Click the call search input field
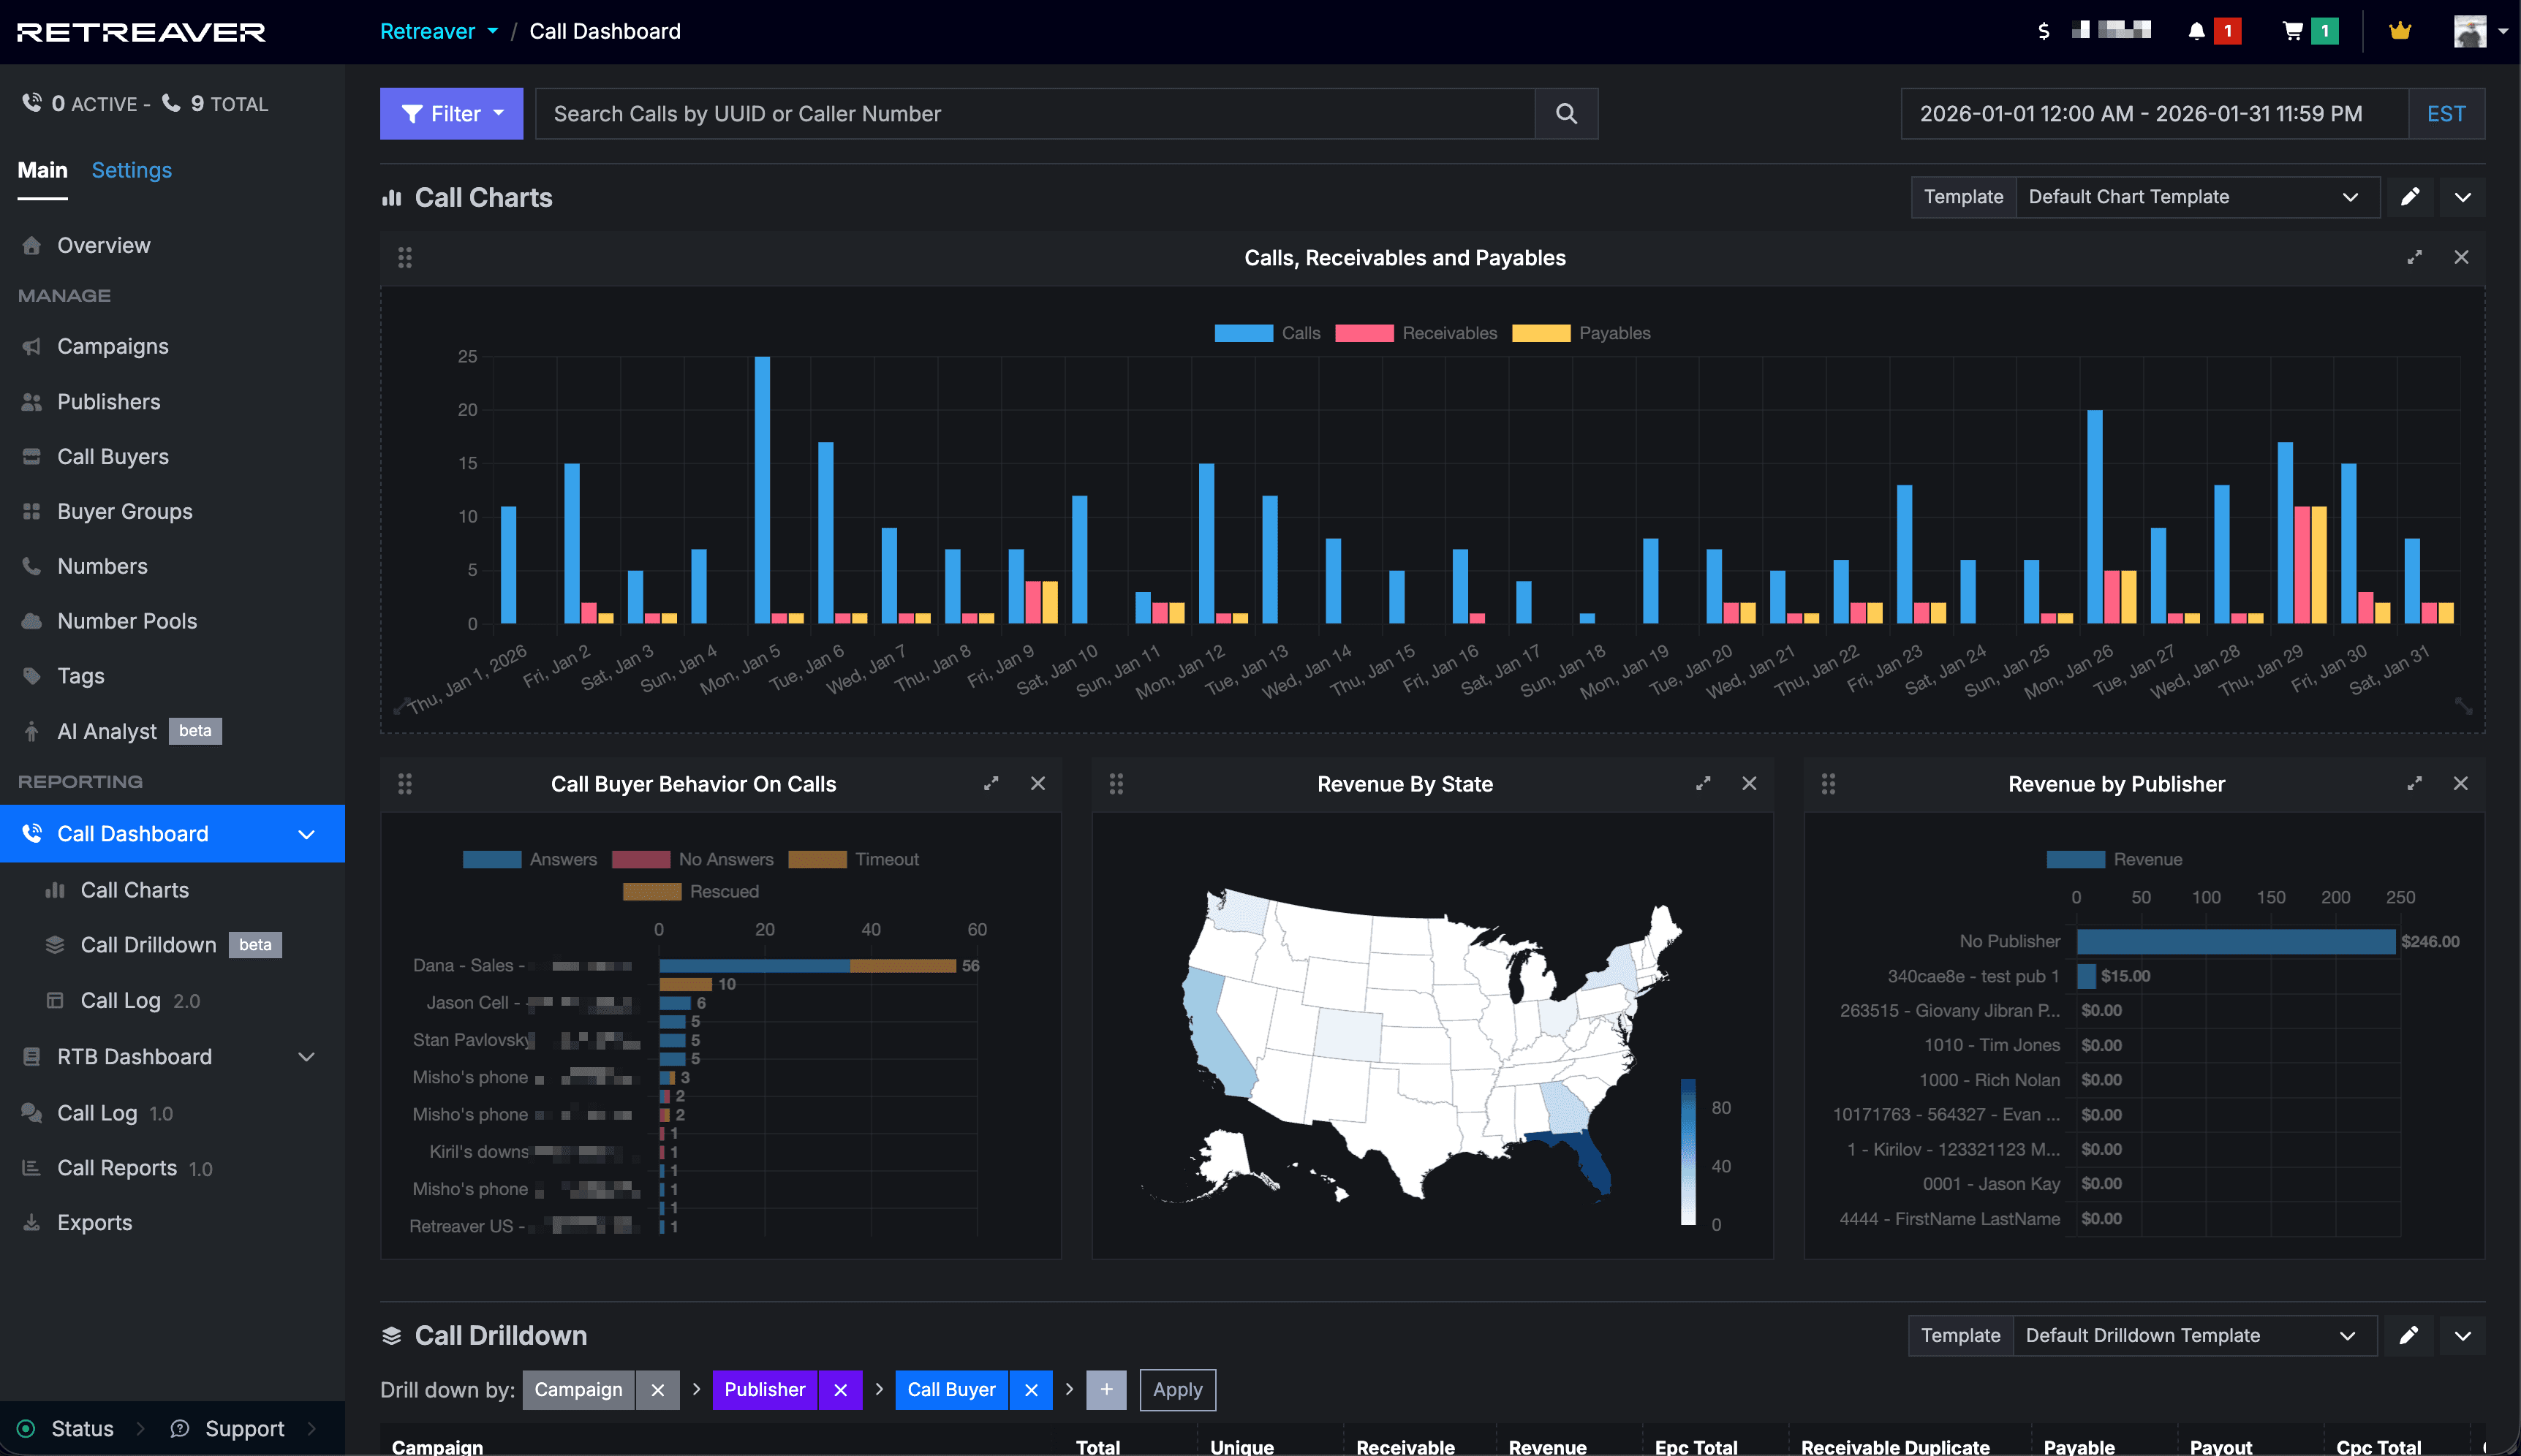Viewport: 2521px width, 1456px height. click(x=1030, y=113)
